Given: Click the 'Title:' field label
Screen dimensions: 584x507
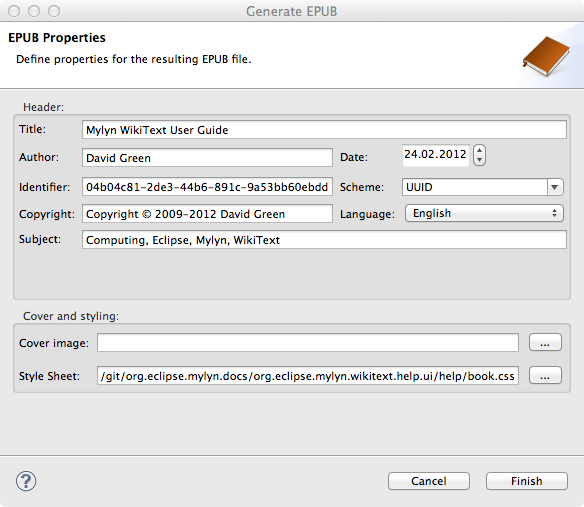Looking at the screenshot, I should point(32,129).
